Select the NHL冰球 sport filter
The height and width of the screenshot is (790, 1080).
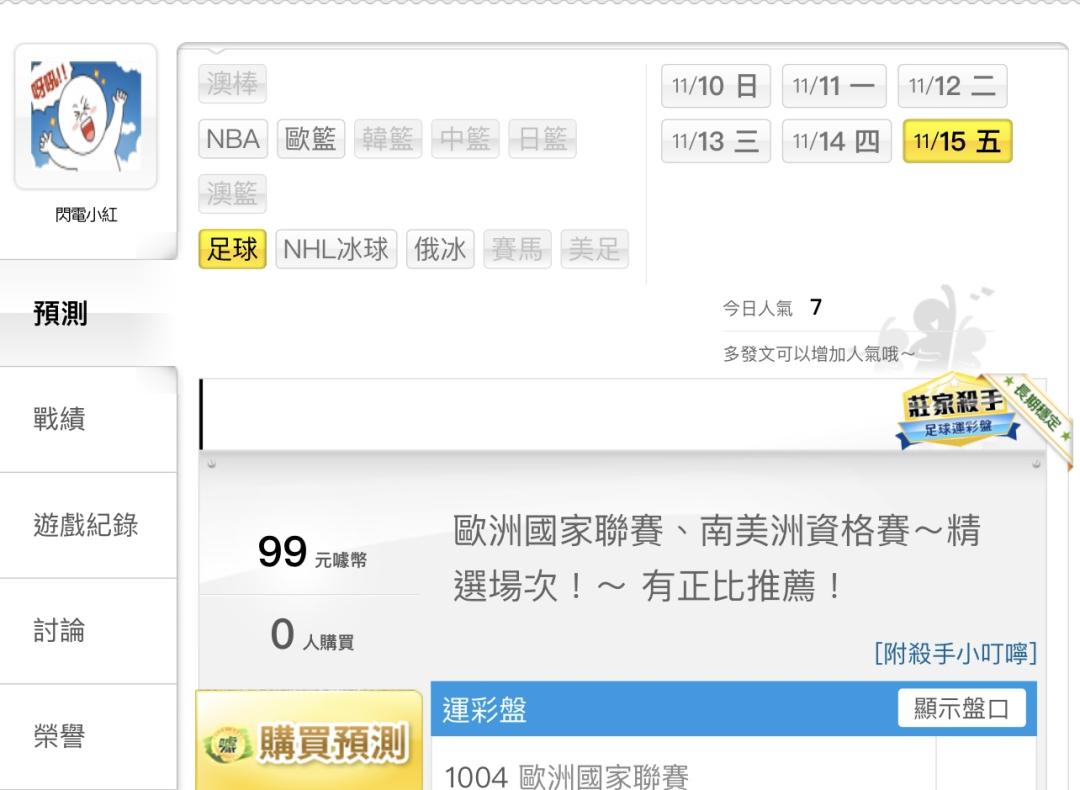click(x=336, y=249)
